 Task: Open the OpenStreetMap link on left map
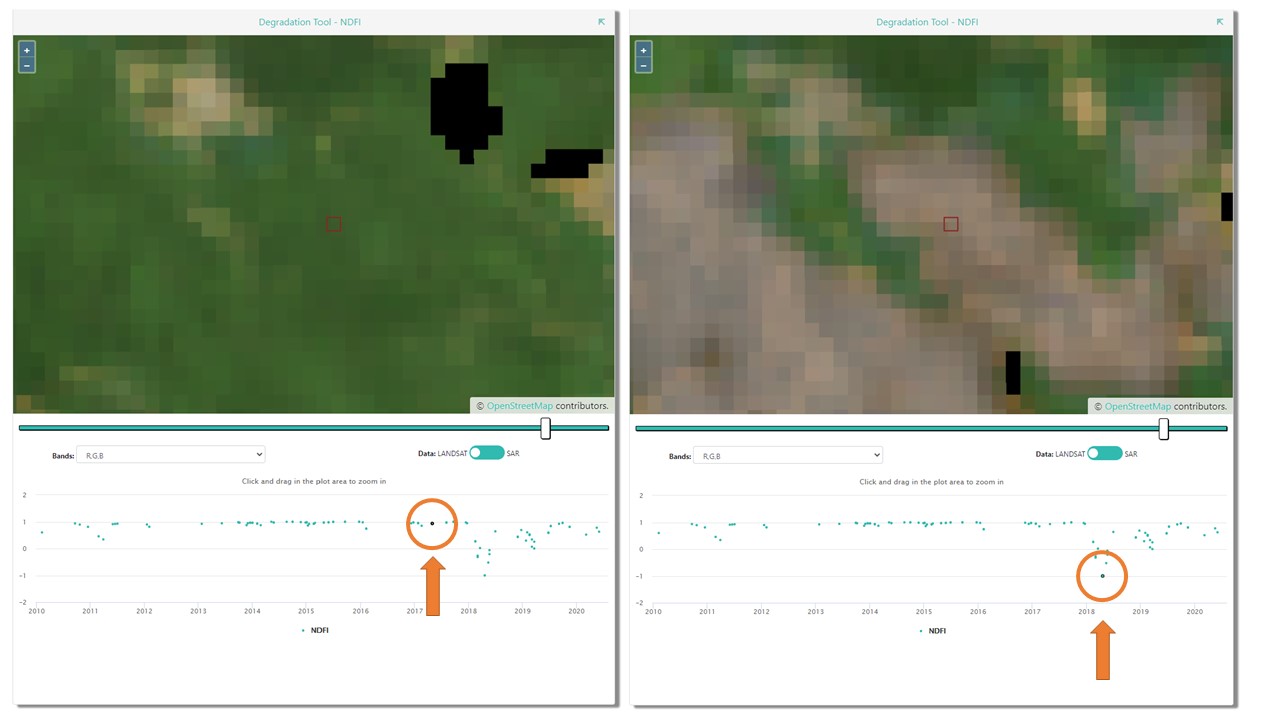tap(519, 405)
